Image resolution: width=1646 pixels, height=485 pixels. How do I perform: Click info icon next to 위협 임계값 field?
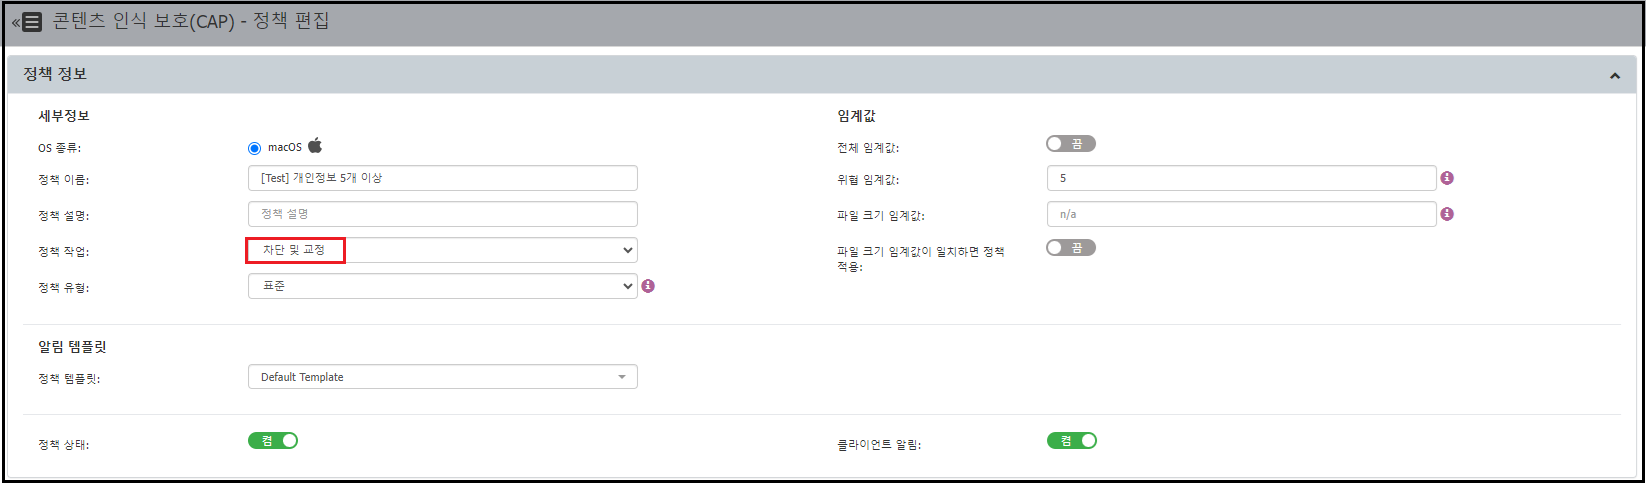point(1447,178)
